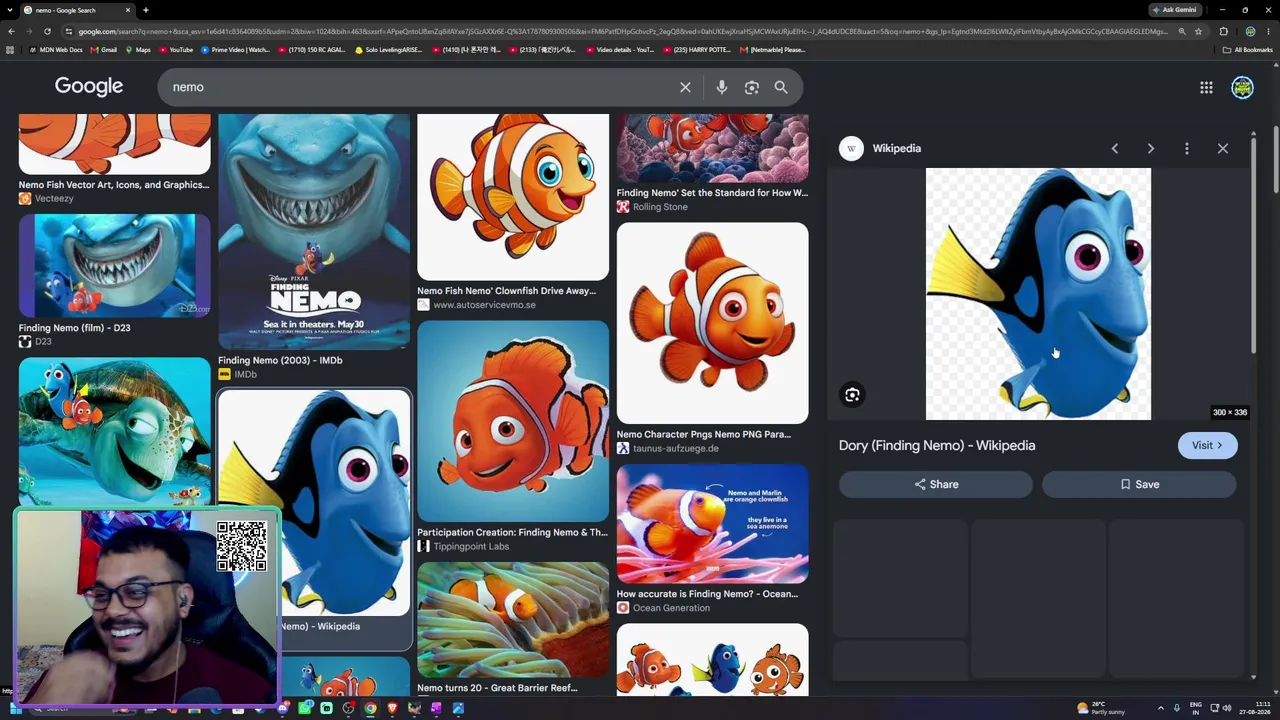This screenshot has width=1280, height=720.
Task: Open the Chrome profile icon in the toolbar
Action: coord(1250,31)
